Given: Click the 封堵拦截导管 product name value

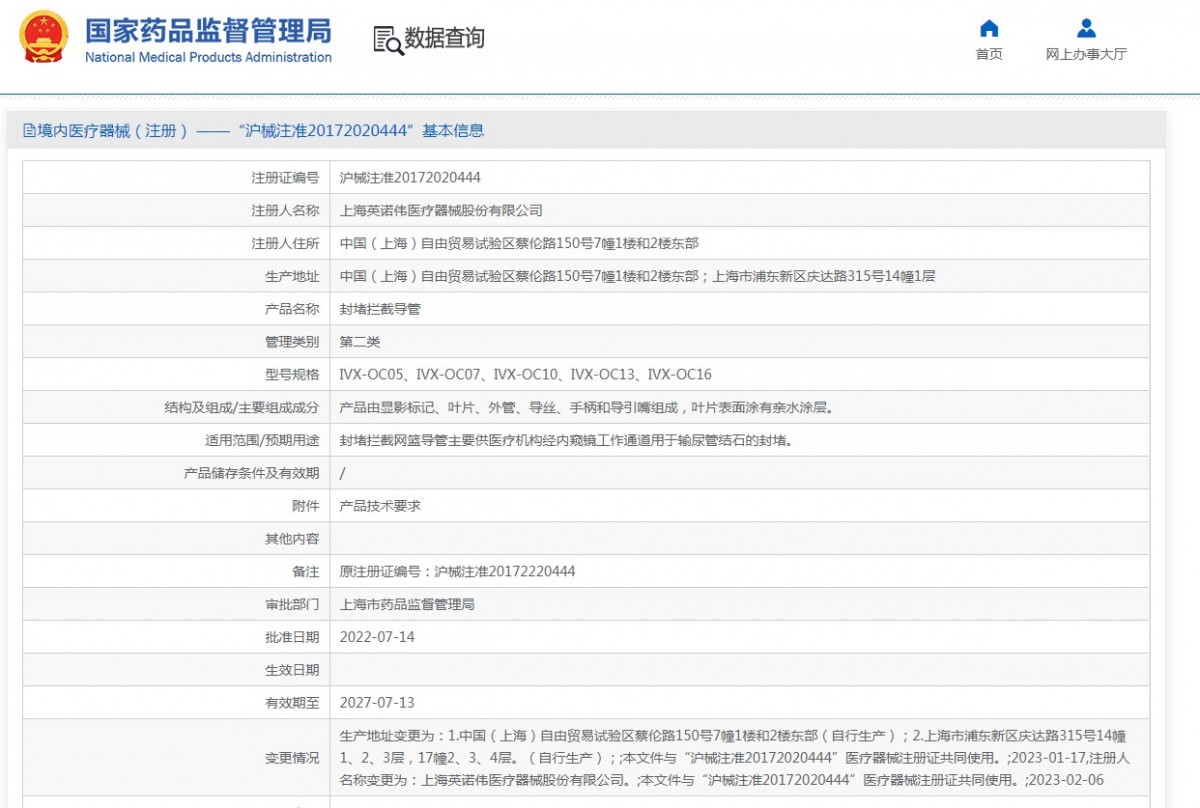Looking at the screenshot, I should [380, 310].
